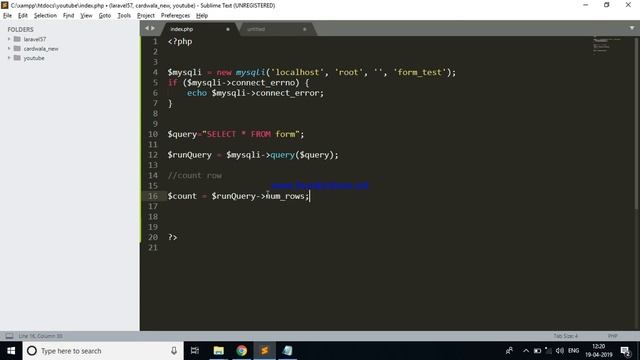
Task: Click the <?php opening tag
Action: point(180,42)
